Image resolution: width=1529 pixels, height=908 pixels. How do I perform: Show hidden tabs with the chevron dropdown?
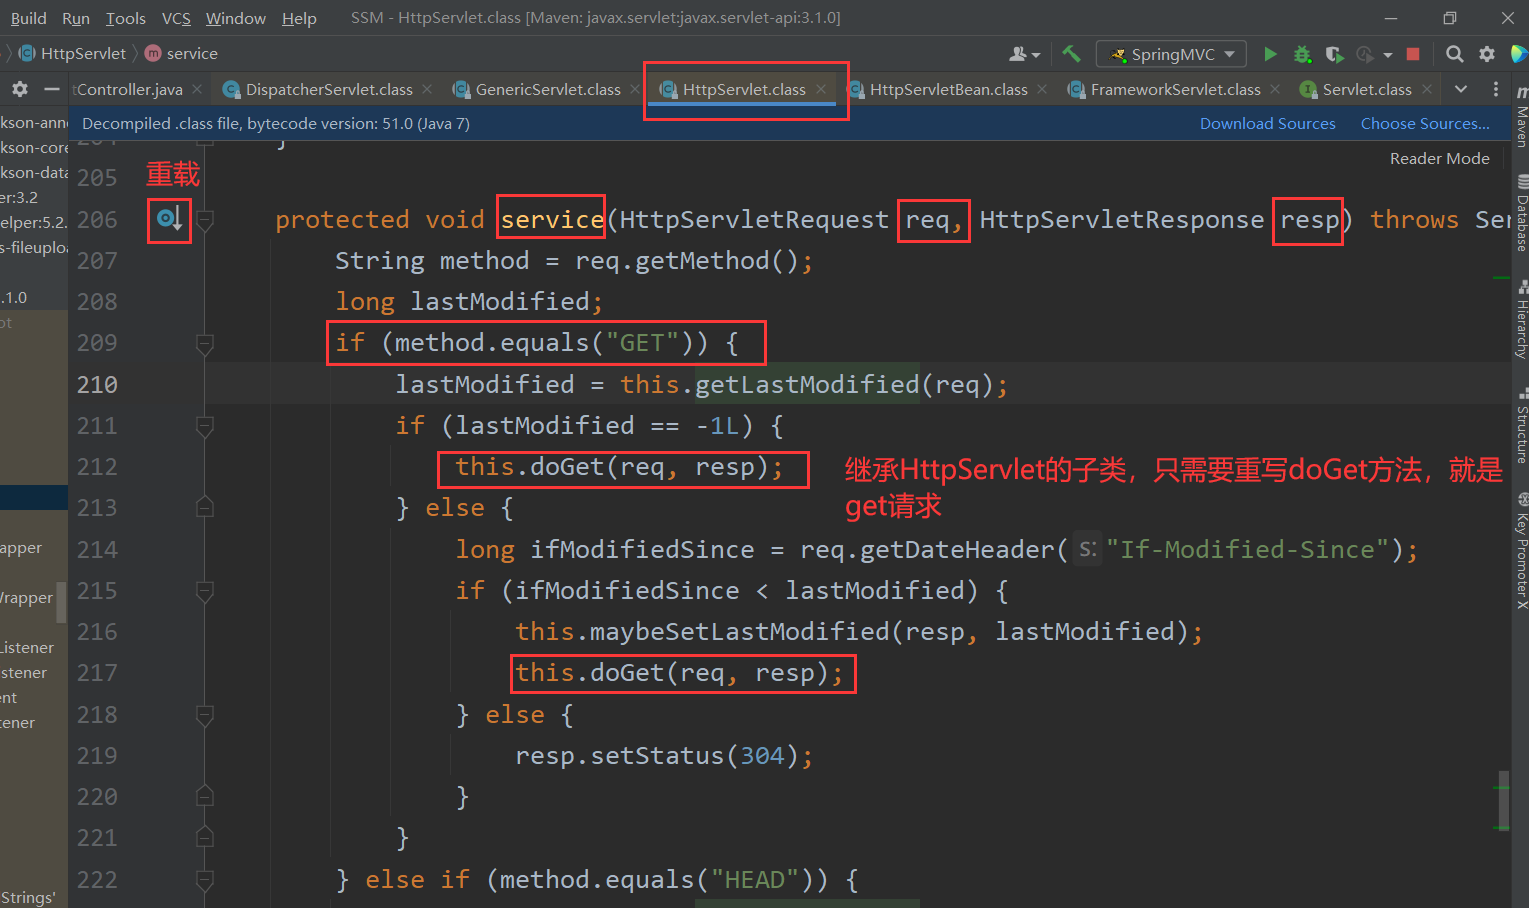click(x=1461, y=89)
